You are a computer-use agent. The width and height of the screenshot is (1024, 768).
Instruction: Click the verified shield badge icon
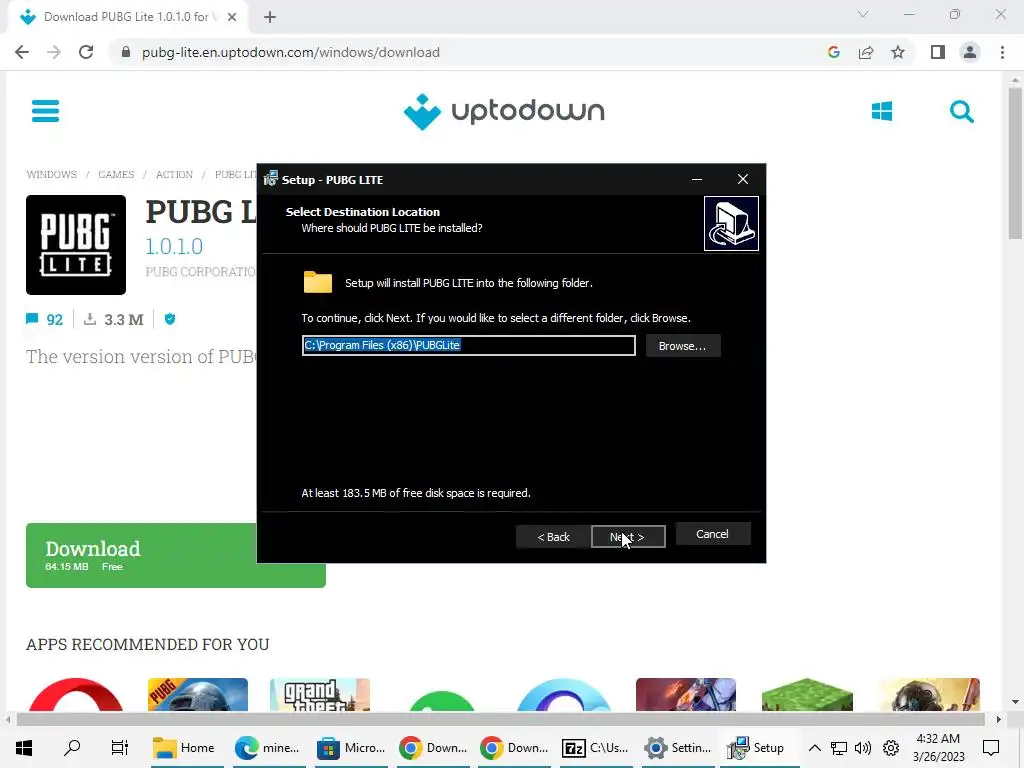click(x=170, y=319)
